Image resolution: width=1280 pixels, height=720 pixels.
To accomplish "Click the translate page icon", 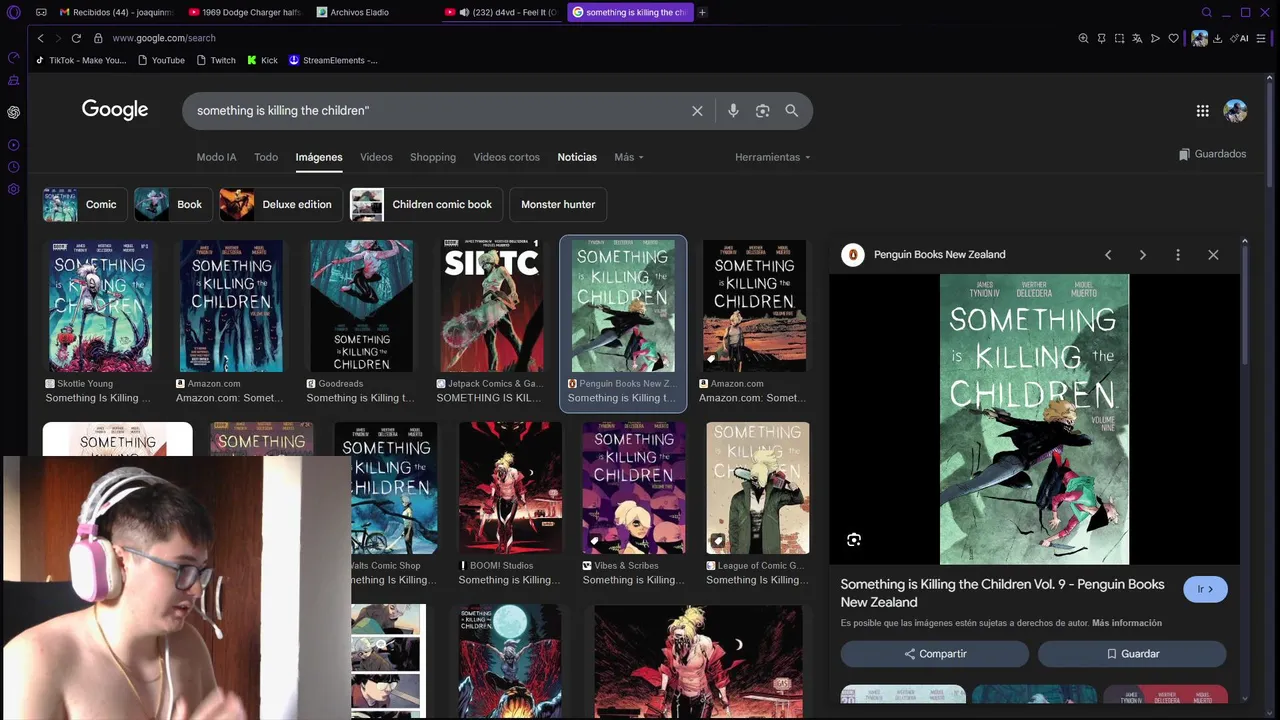I will pyautogui.click(x=1137, y=38).
